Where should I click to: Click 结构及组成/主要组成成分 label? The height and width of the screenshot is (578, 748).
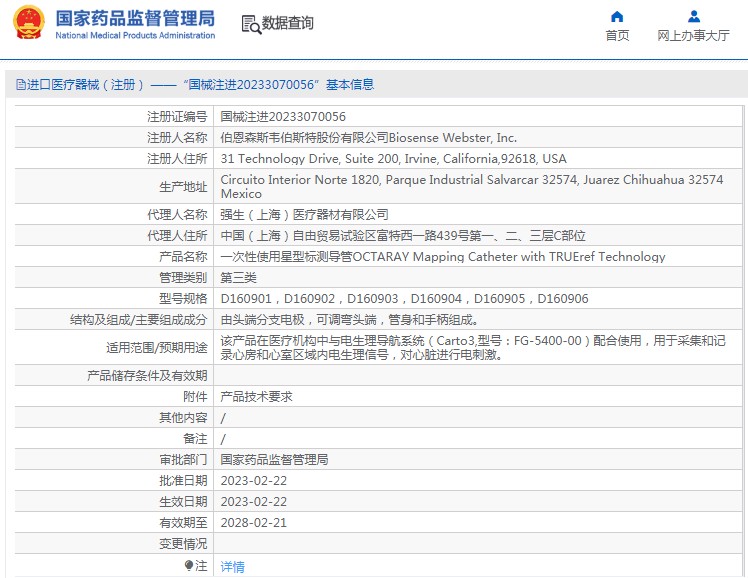pyautogui.click(x=138, y=320)
